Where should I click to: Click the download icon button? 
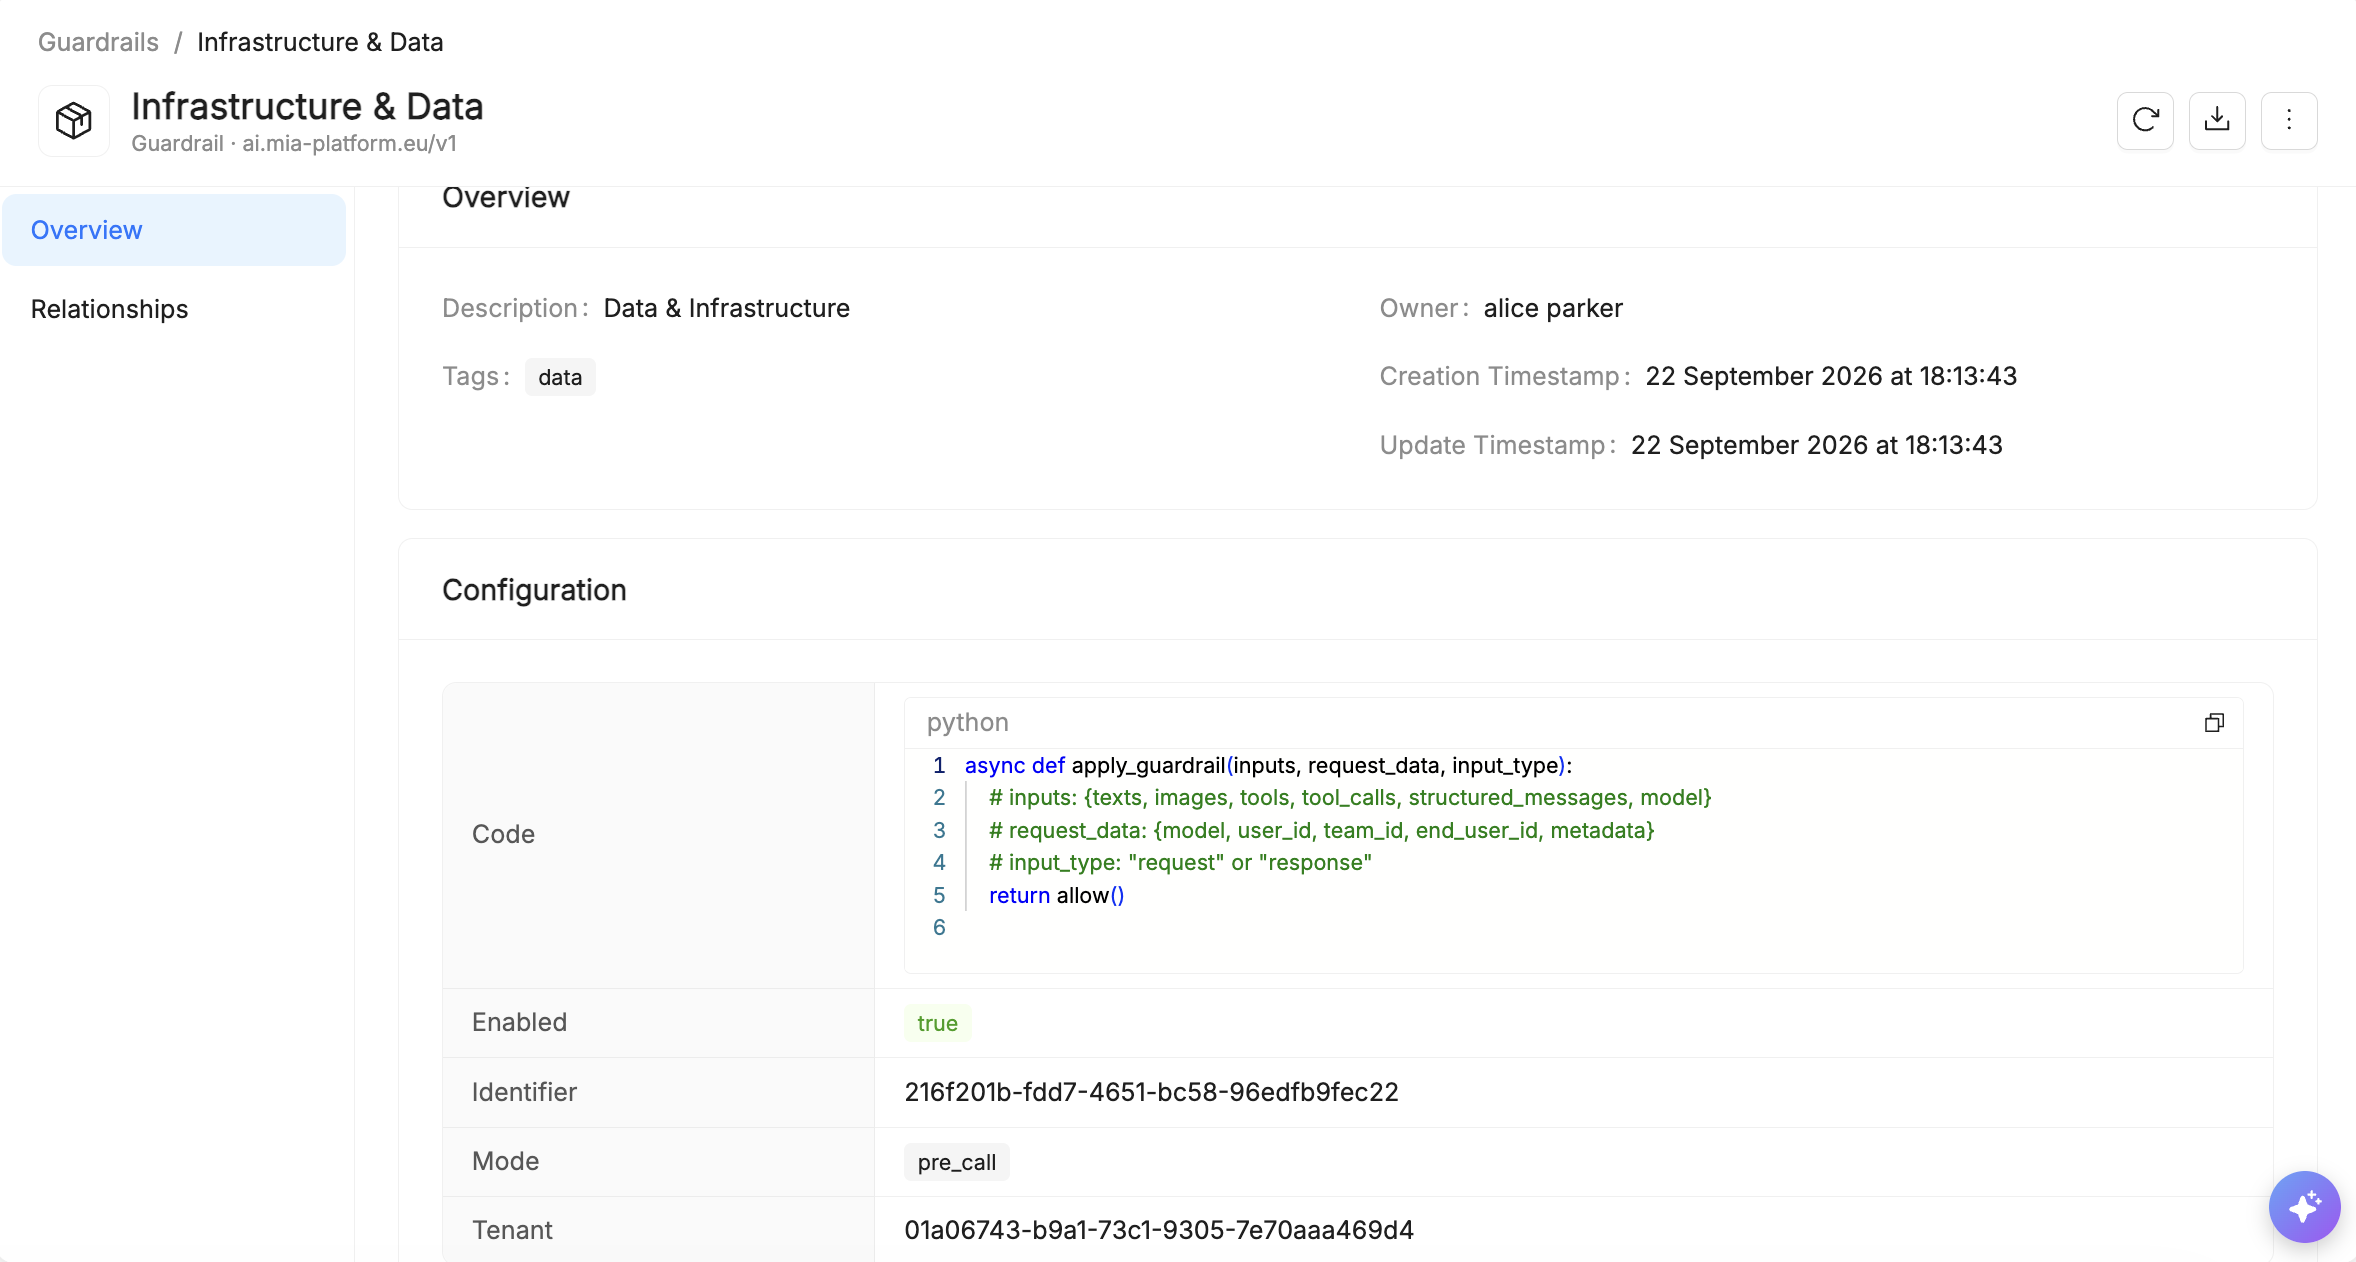pyautogui.click(x=2217, y=120)
